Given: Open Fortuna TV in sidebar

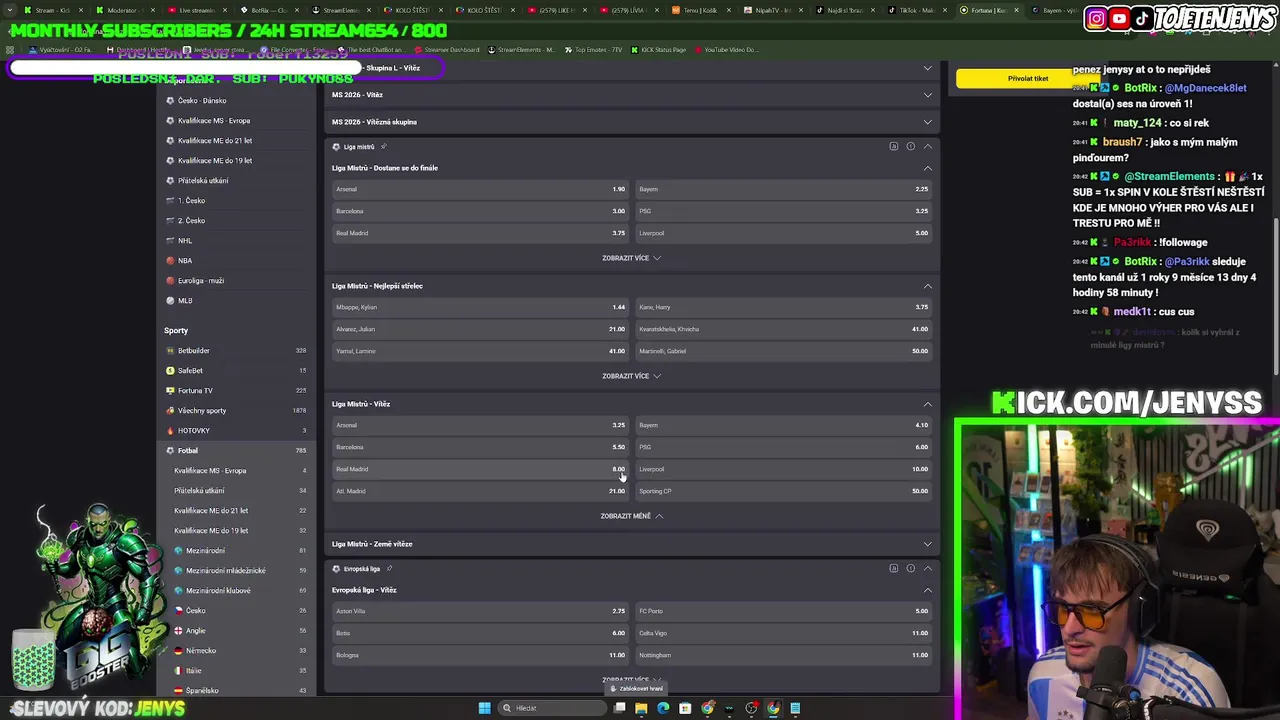Looking at the screenshot, I should [x=236, y=391].
